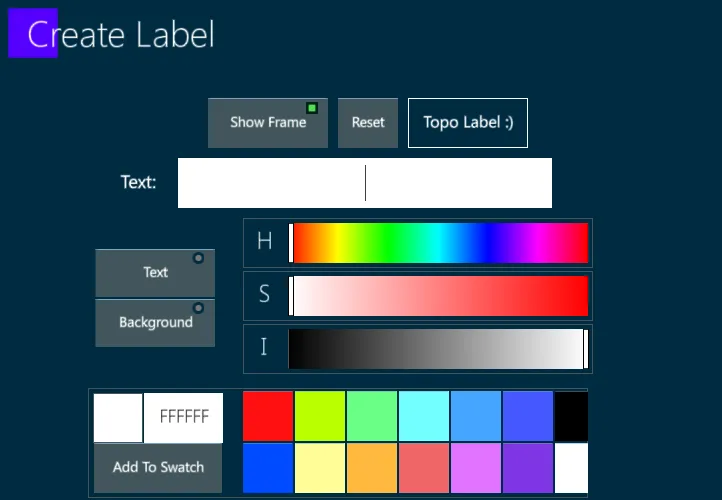Viewport: 722px width, 500px height.
Task: Select the Text color target button
Action: (x=155, y=273)
